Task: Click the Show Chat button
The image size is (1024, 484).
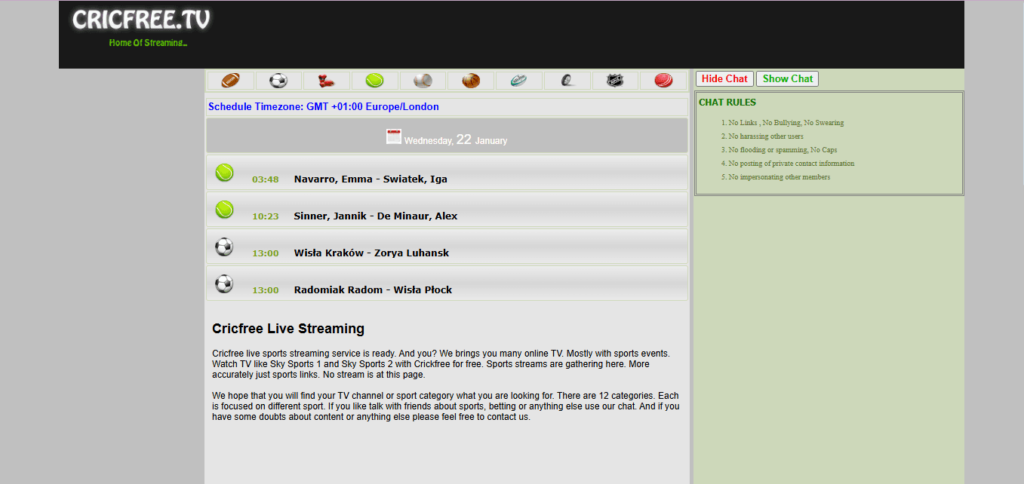Action: pyautogui.click(x=788, y=79)
